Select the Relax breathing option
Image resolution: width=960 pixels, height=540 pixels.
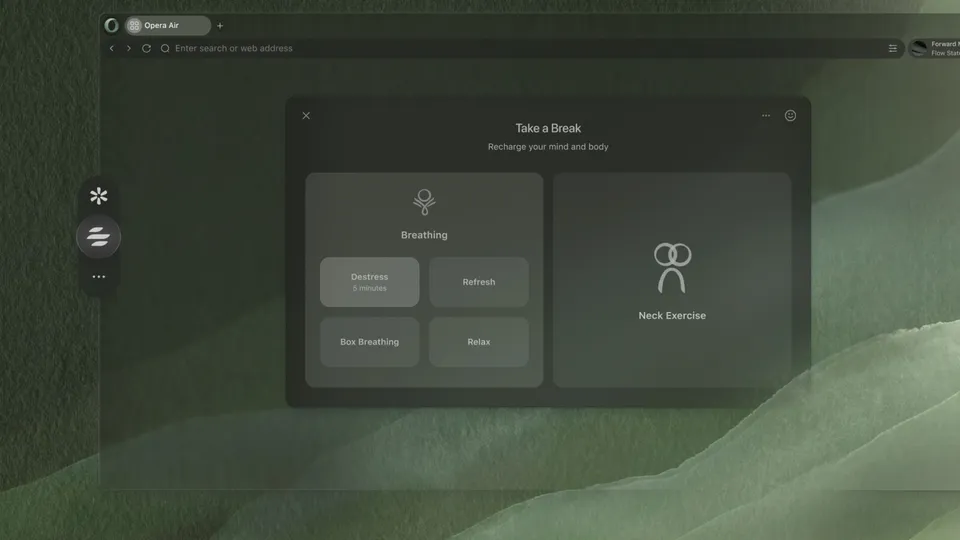(479, 342)
